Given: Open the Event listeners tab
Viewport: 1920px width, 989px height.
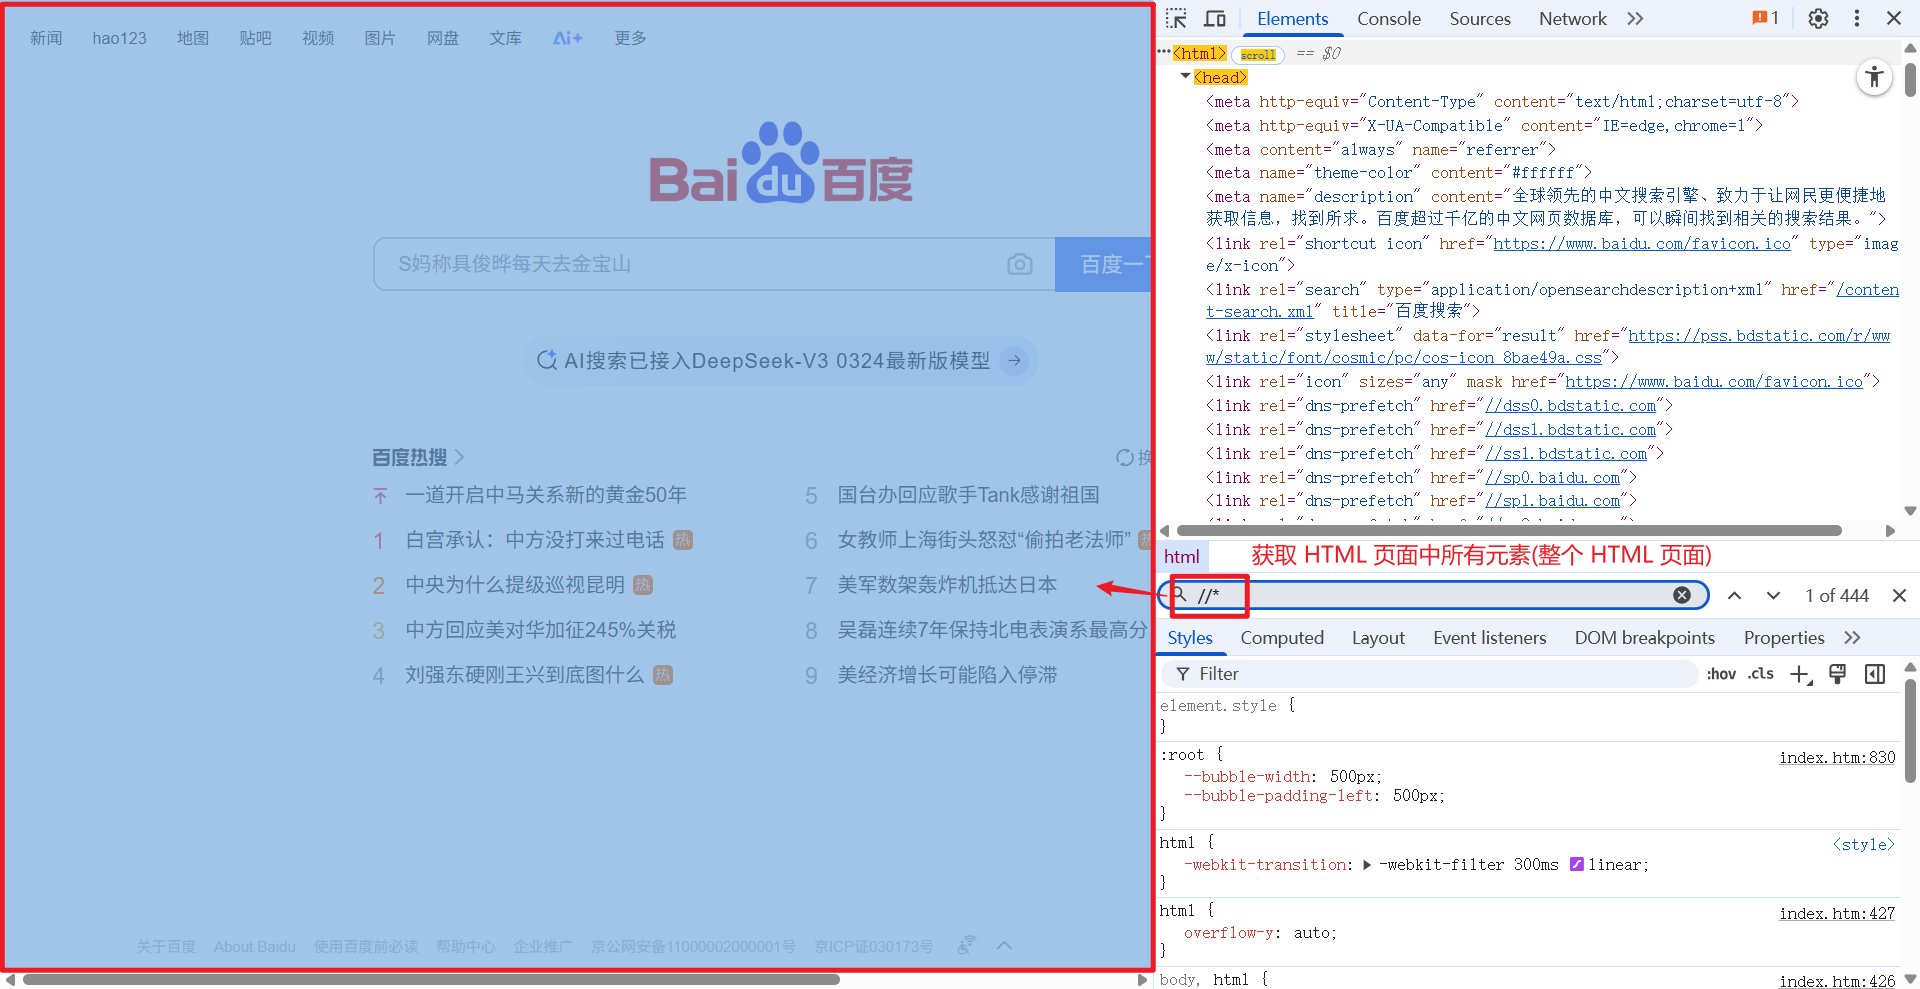Looking at the screenshot, I should [1489, 638].
